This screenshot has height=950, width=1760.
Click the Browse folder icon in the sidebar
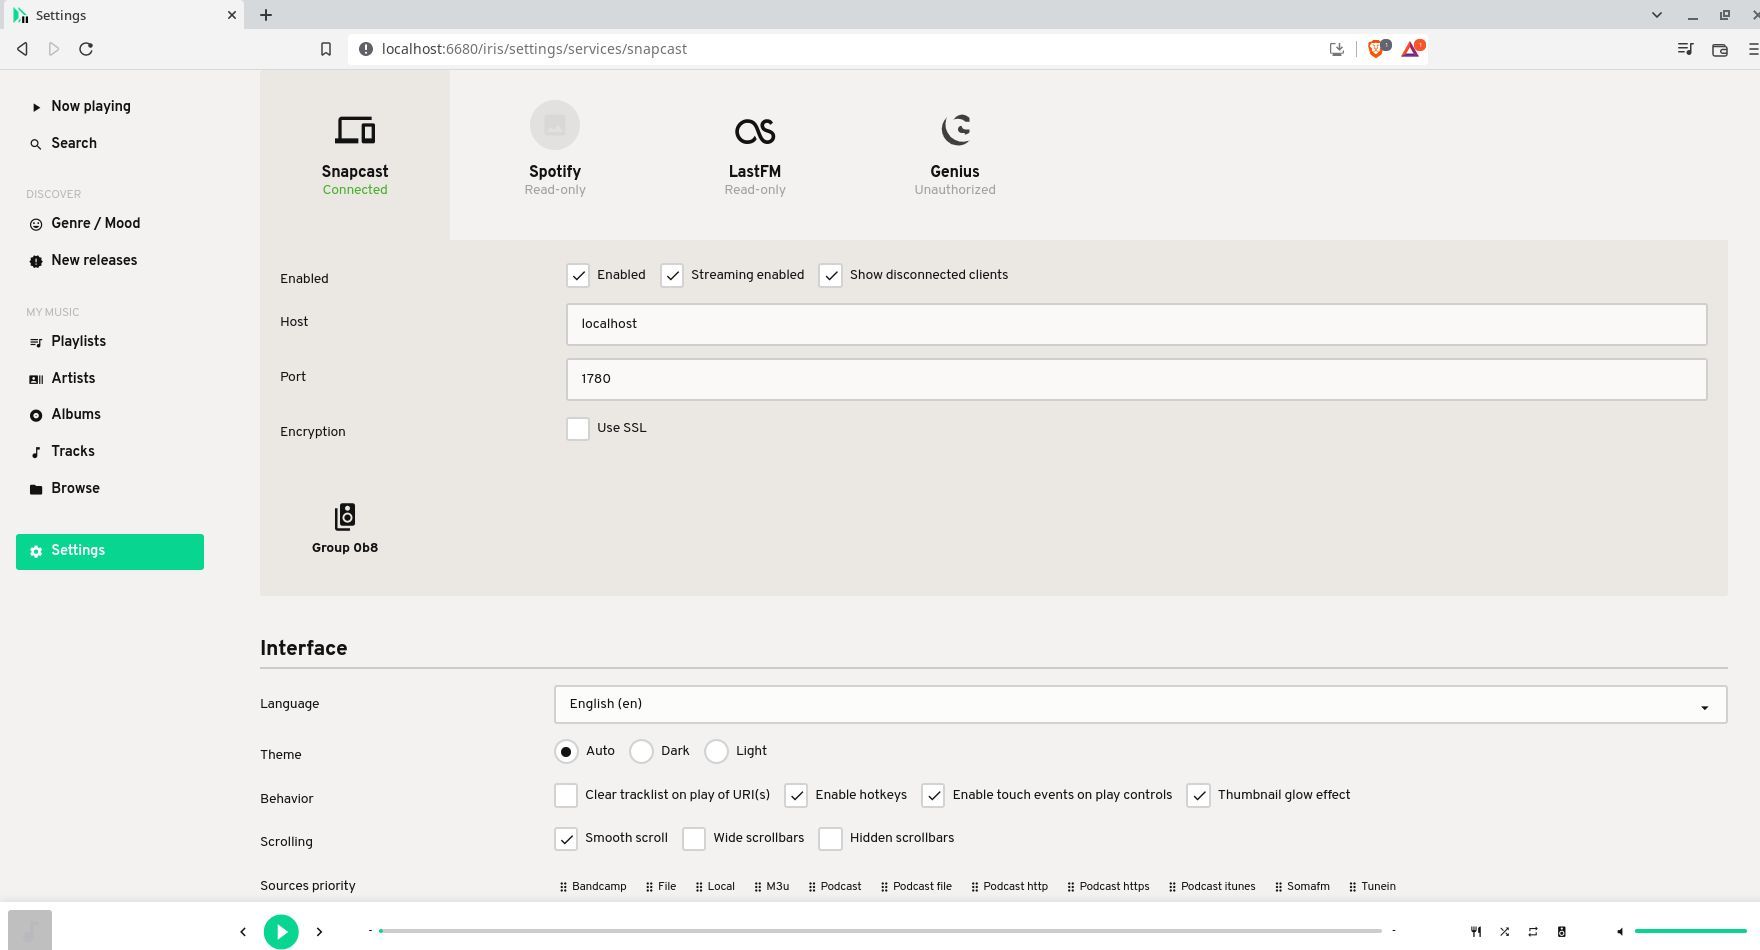[36, 489]
